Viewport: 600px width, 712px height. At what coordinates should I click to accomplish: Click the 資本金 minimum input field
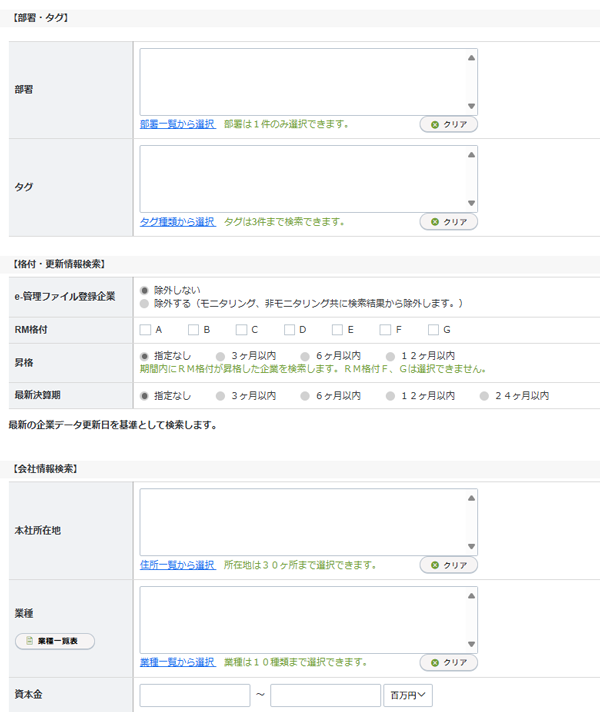195,695
